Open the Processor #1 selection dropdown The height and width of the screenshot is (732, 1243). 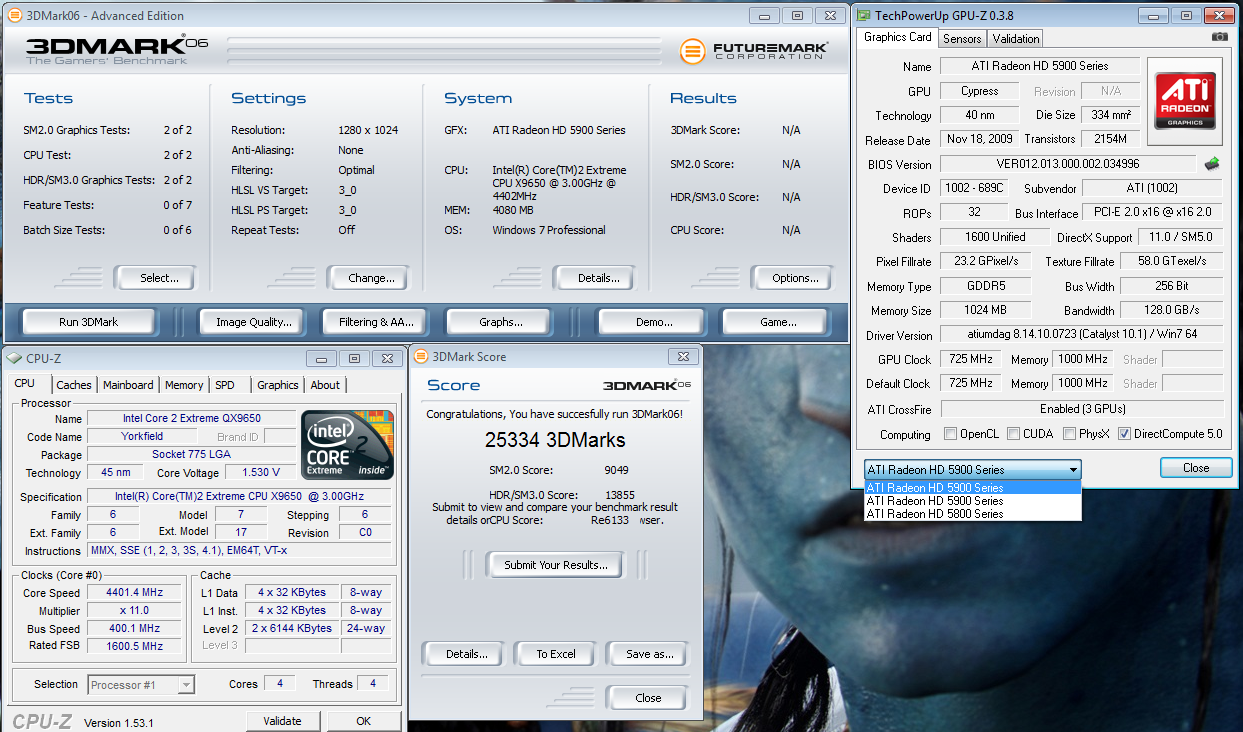point(141,685)
